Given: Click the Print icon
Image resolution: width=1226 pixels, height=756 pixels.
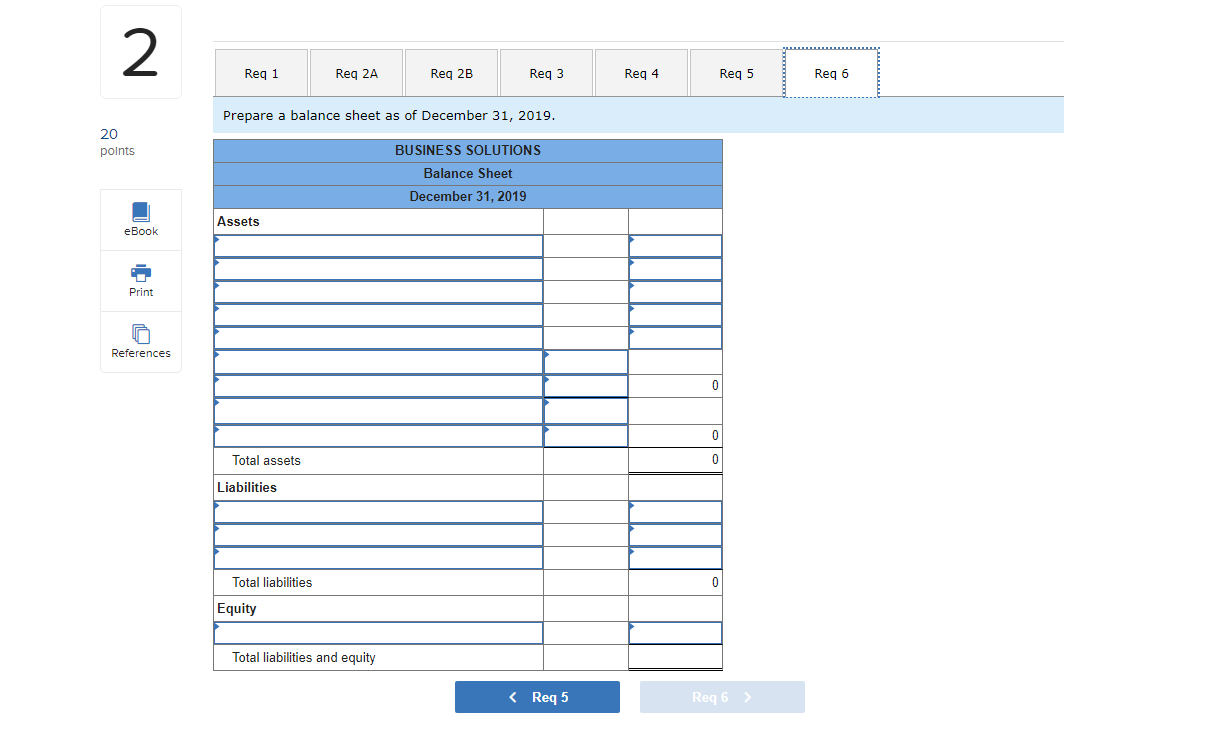Looking at the screenshot, I should [x=140, y=280].
